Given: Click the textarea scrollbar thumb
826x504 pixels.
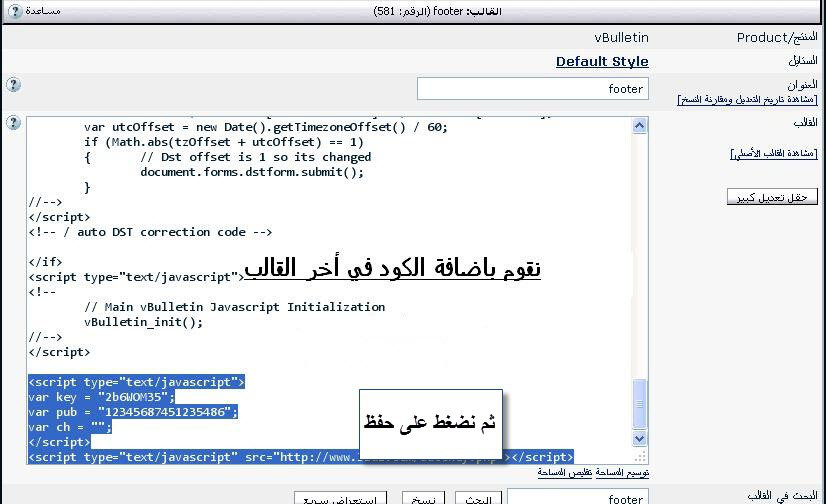Looking at the screenshot, I should pyautogui.click(x=640, y=404).
